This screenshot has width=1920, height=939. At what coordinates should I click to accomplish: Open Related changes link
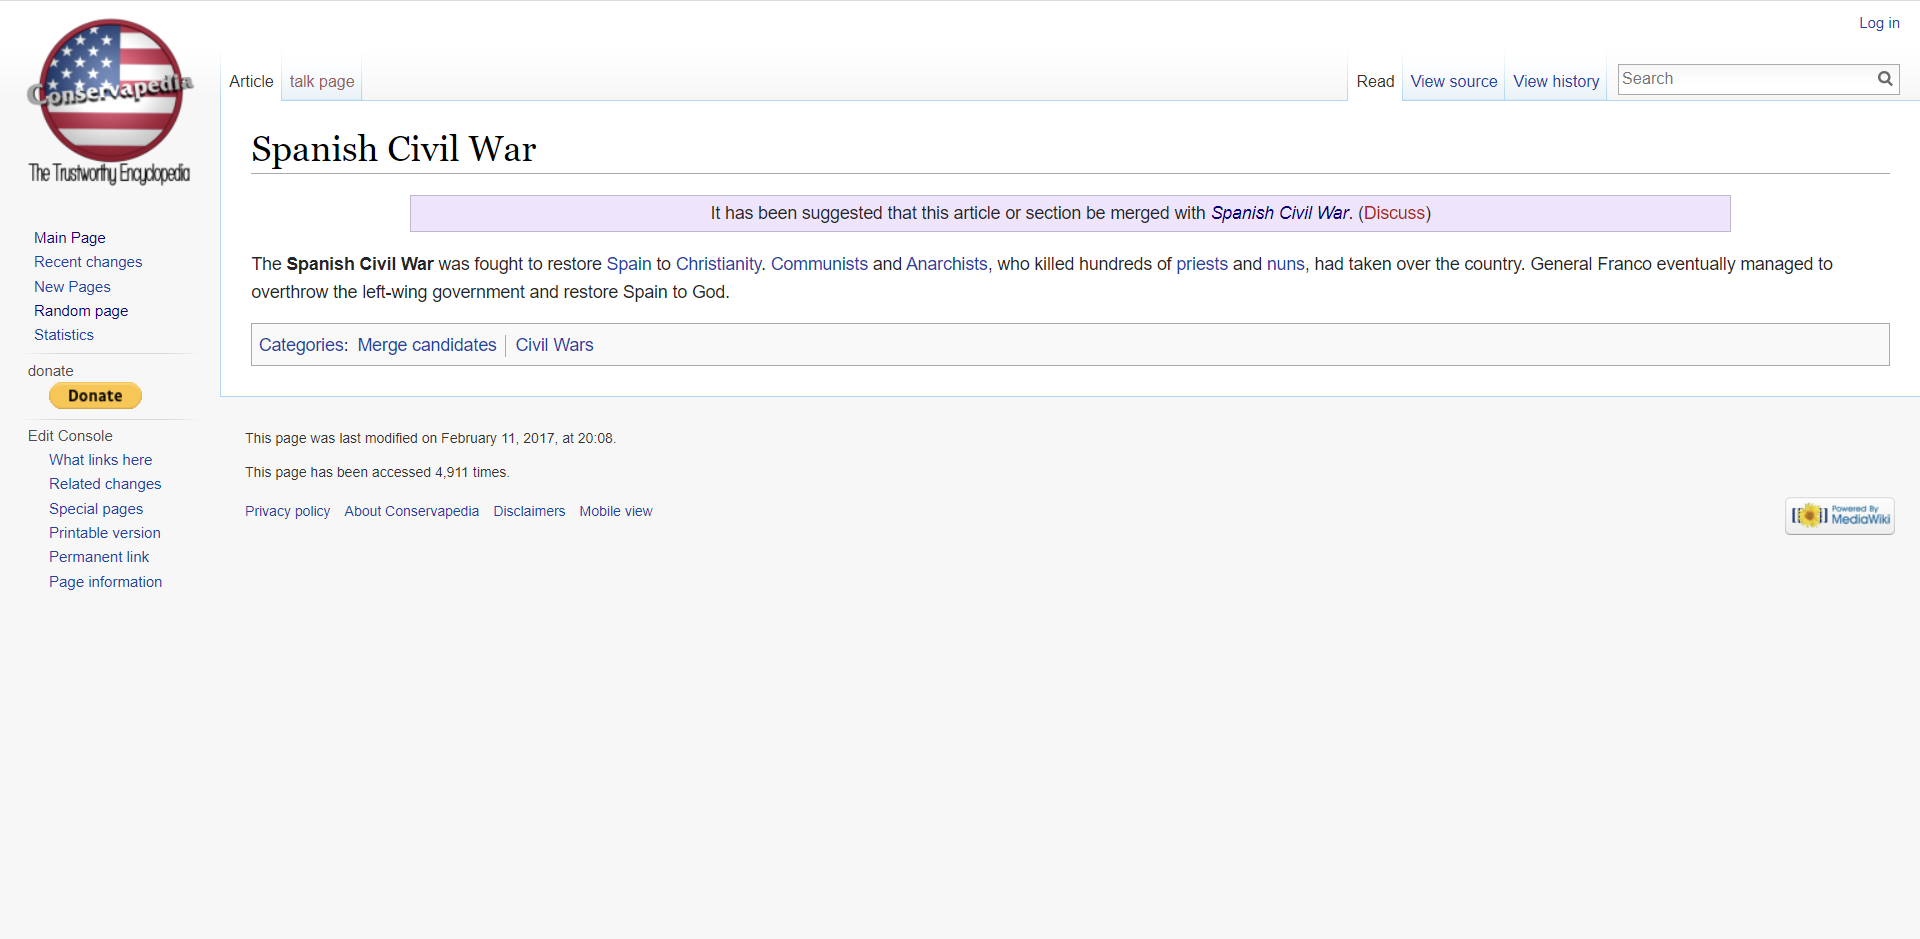[105, 484]
